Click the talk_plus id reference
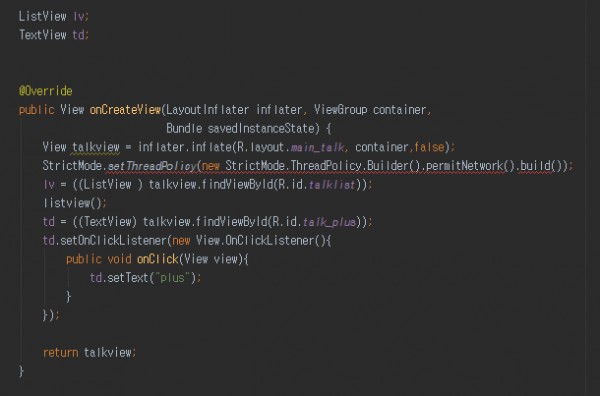This screenshot has width=600, height=396. pos(329,222)
